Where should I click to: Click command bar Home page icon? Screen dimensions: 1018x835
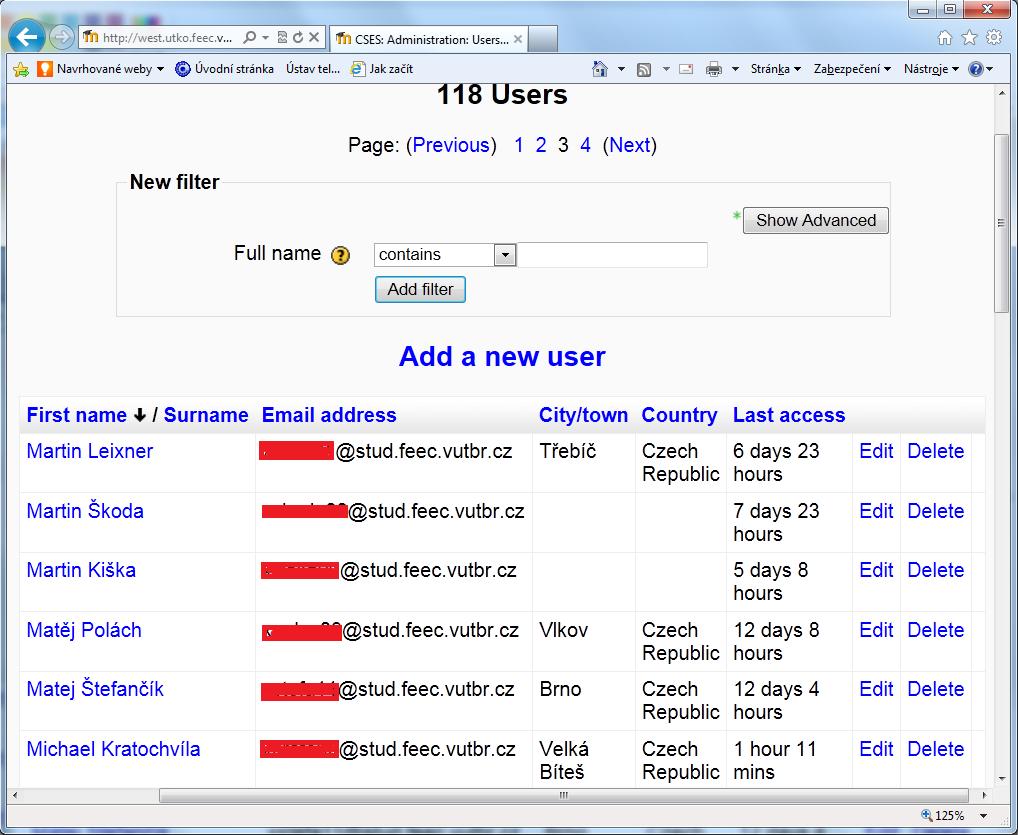pos(600,69)
